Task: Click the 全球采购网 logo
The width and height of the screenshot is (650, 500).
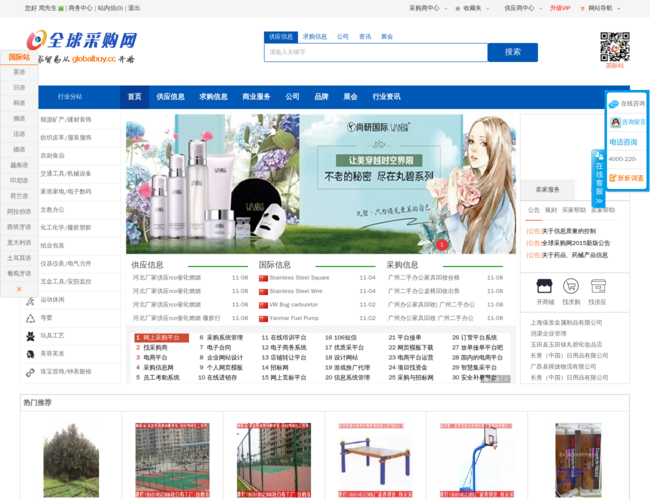Action: point(82,41)
